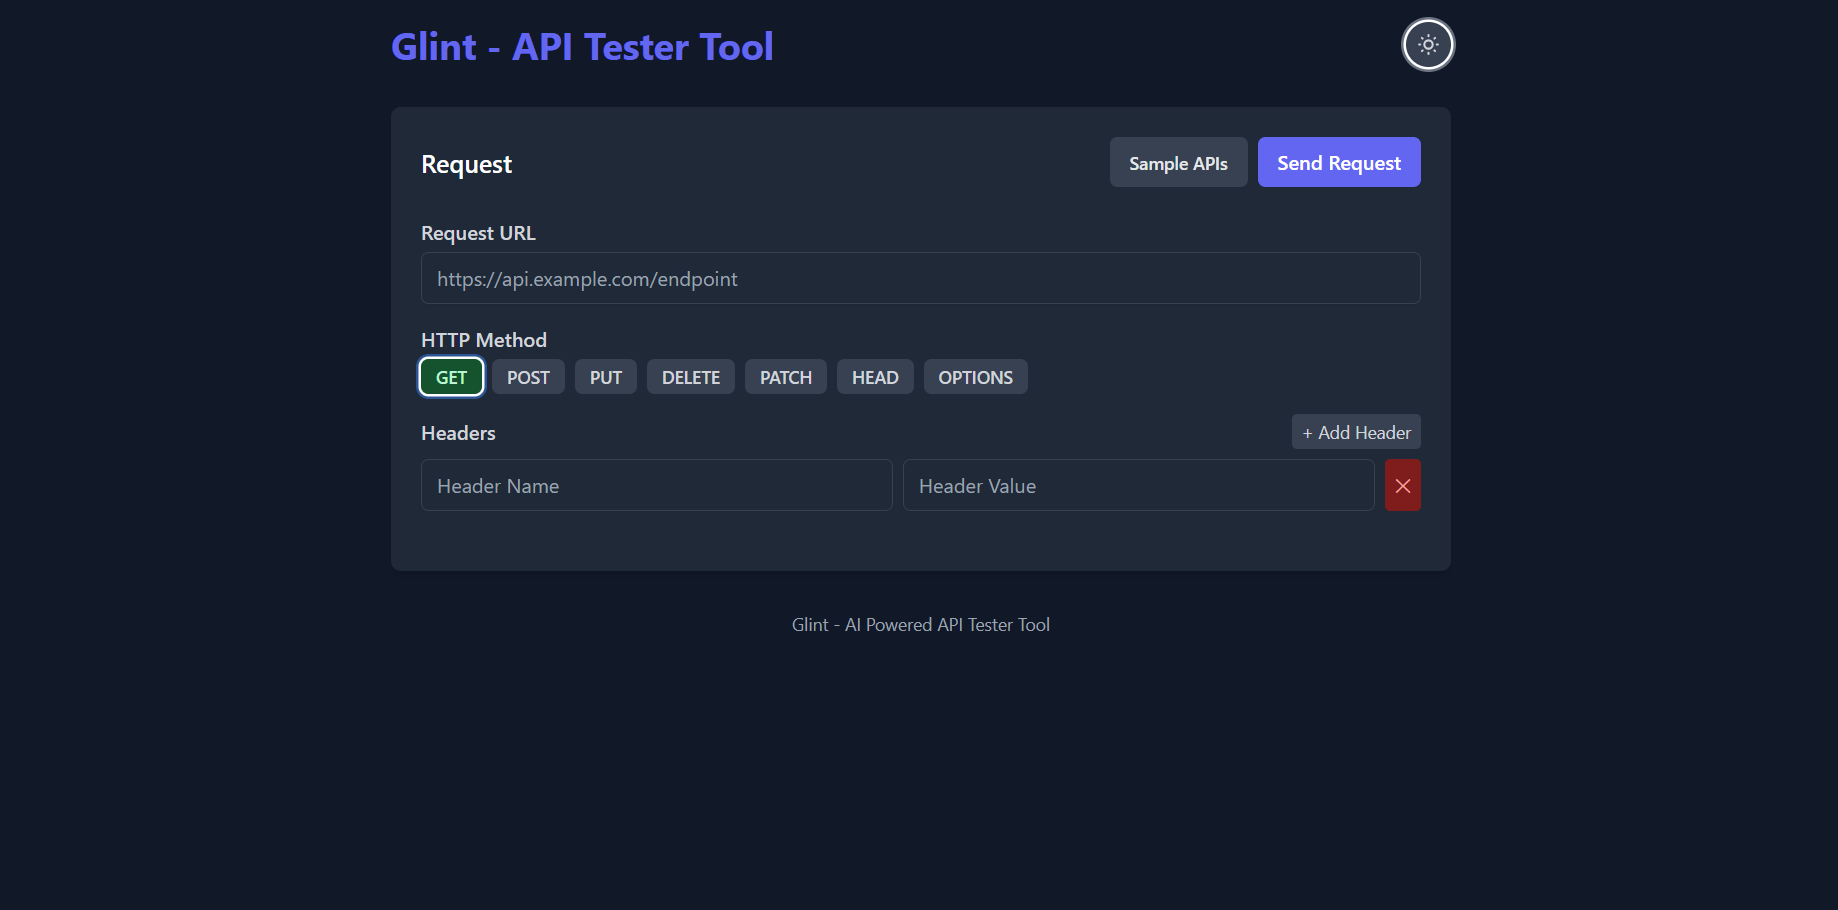This screenshot has width=1838, height=910.
Task: Choose POST as the HTTP method
Action: pos(528,378)
